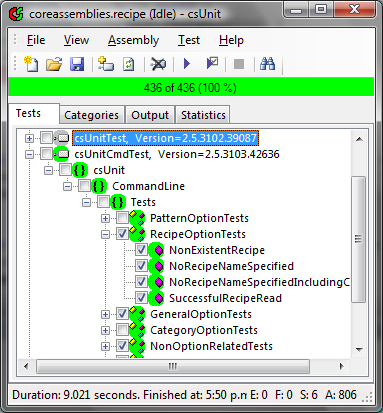Collapse the CommandLine namespace node
Image resolution: width=383 pixels, height=413 pixels.
point(68,186)
